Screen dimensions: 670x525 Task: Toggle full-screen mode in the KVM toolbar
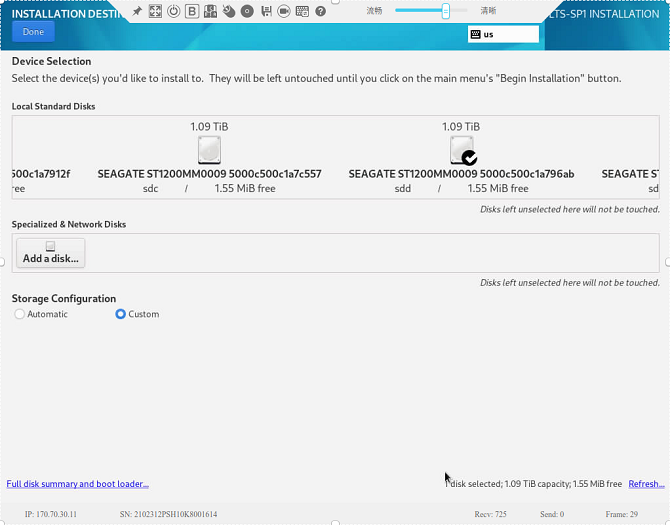155,11
